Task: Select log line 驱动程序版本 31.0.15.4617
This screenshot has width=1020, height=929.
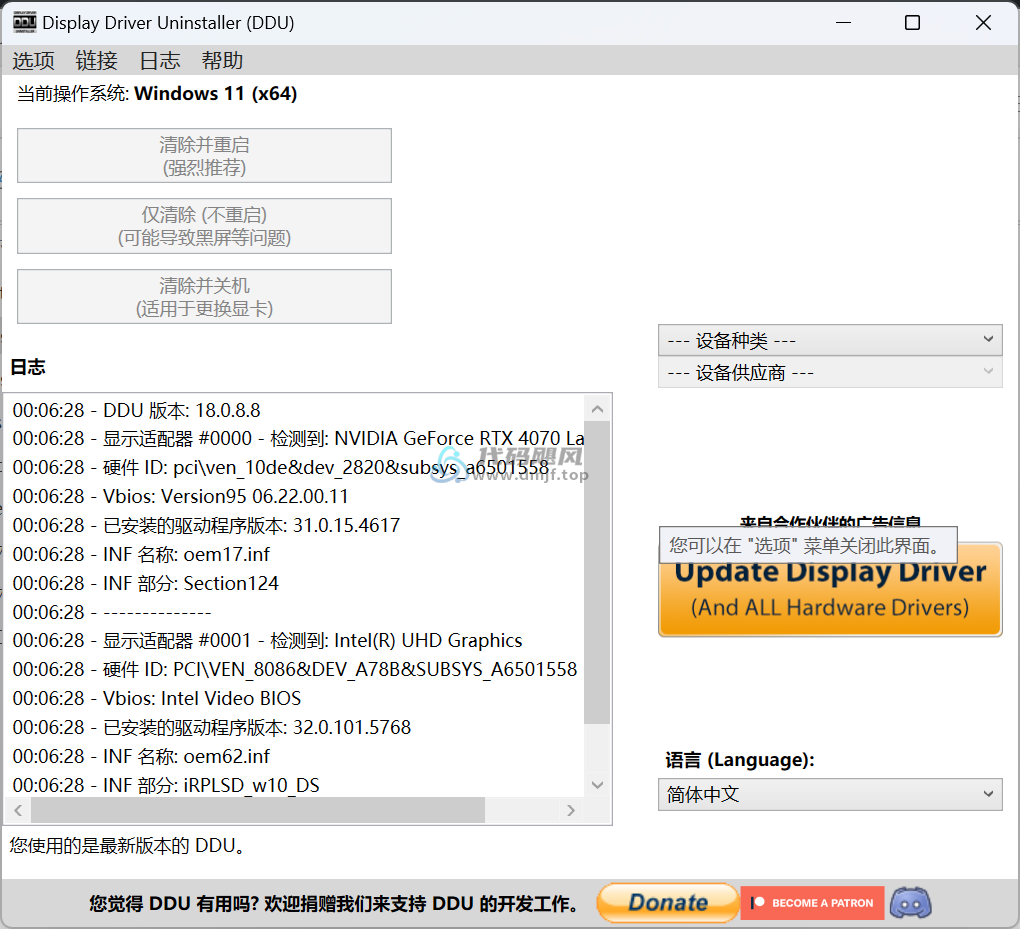Action: pos(206,526)
